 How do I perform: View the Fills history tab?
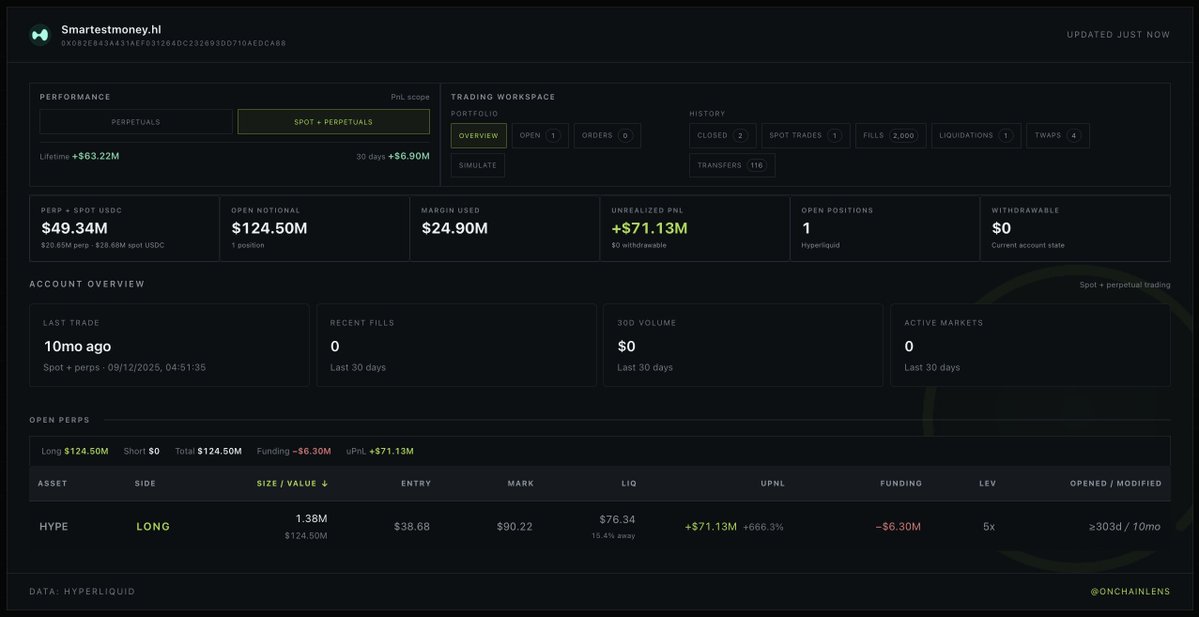(x=891, y=135)
